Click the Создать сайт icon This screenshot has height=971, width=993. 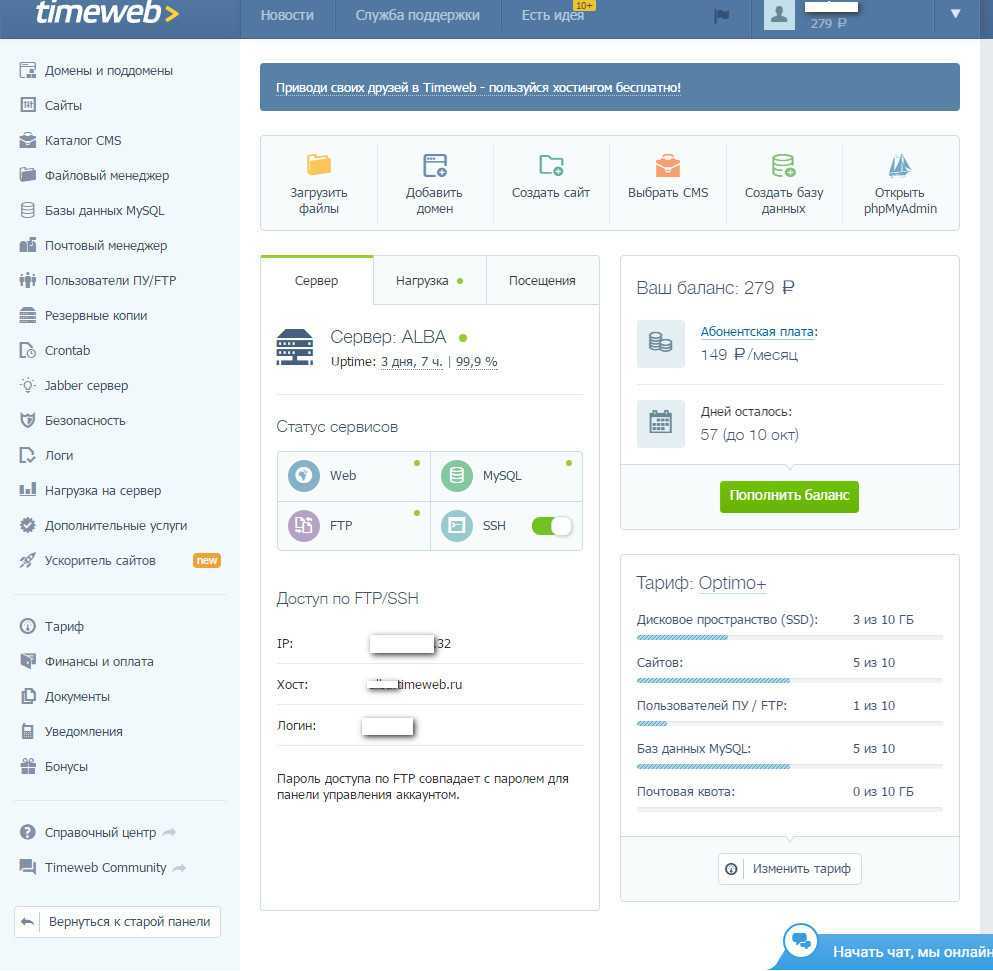[x=551, y=165]
